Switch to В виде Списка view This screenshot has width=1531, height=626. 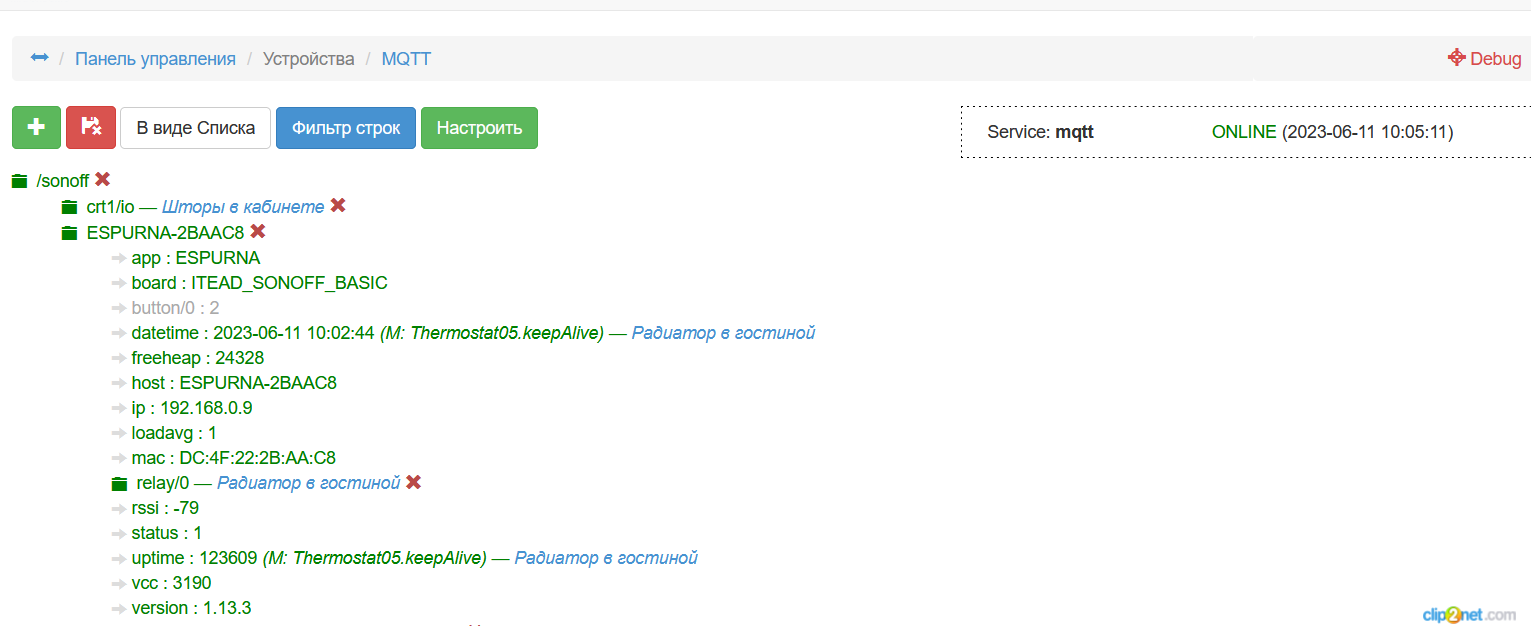195,128
